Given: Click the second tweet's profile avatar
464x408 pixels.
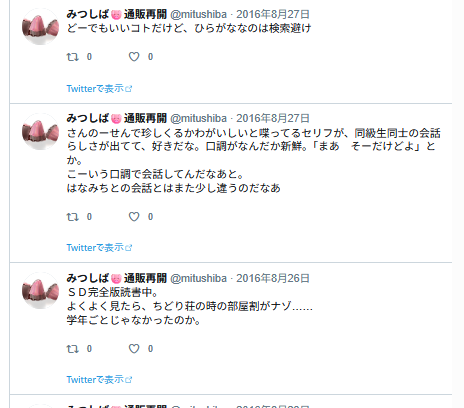Looking at the screenshot, I should point(40,131).
